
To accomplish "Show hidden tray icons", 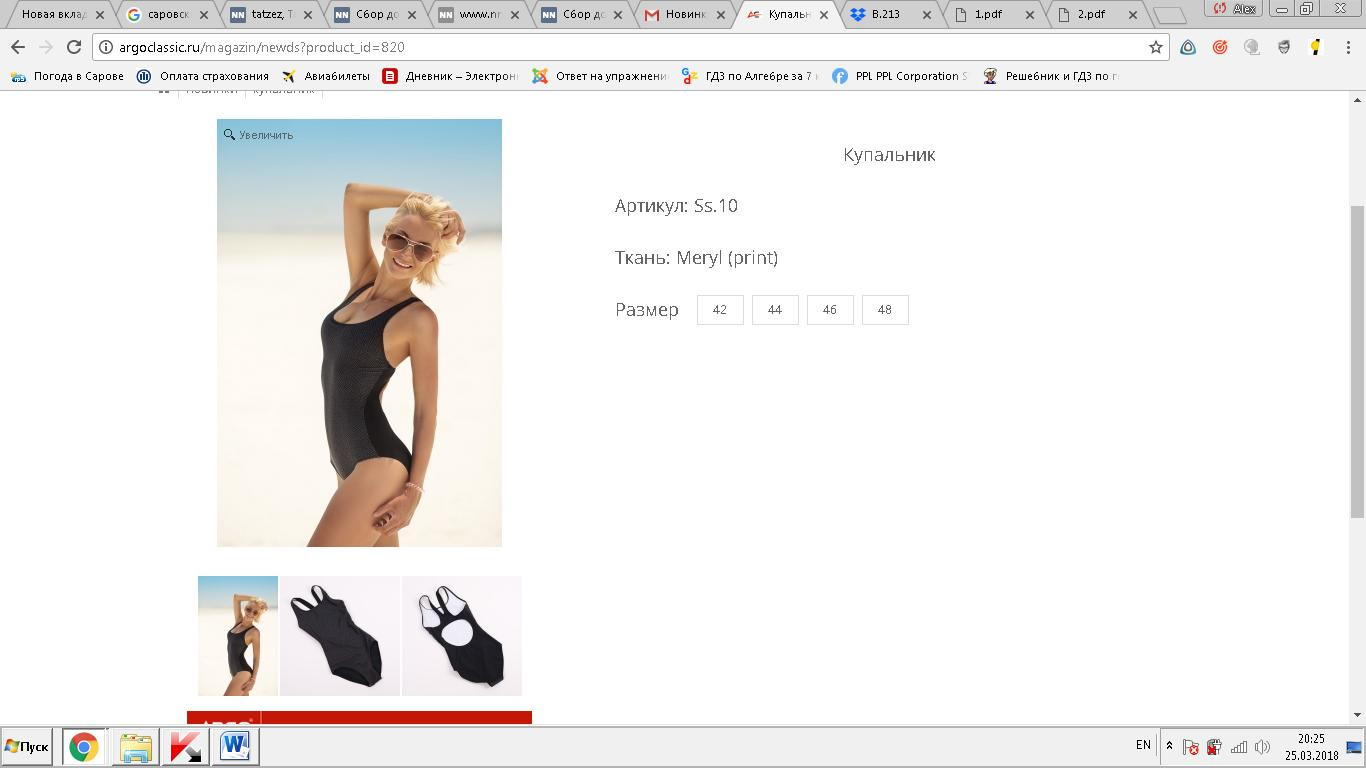I will [1169, 746].
